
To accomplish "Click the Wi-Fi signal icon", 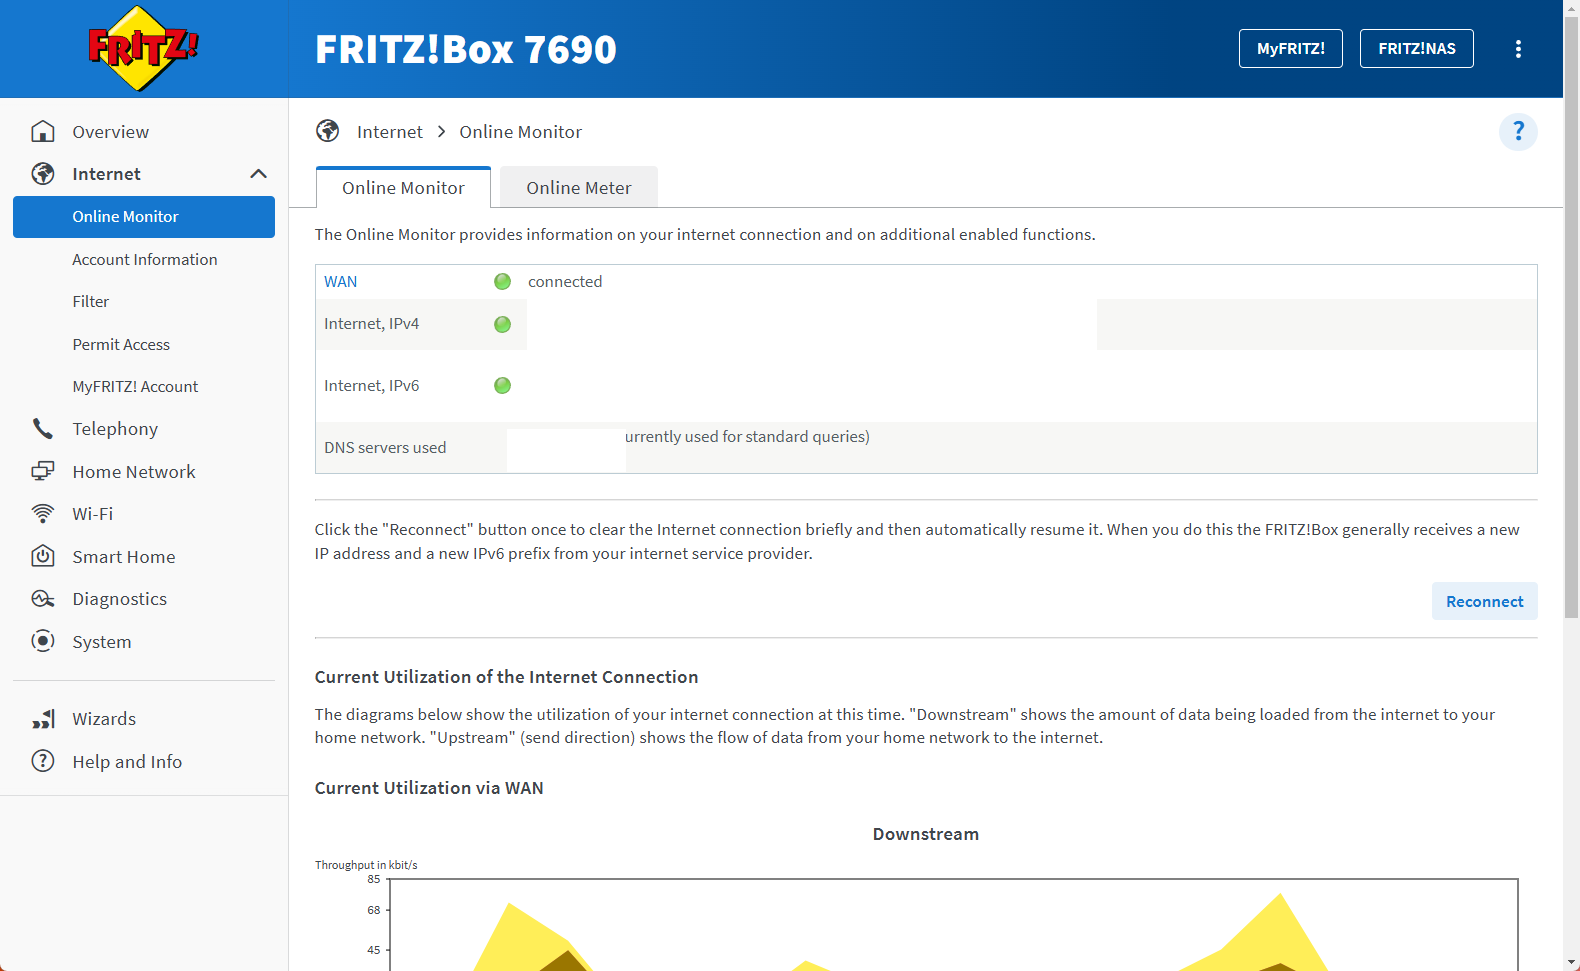I will coord(43,514).
